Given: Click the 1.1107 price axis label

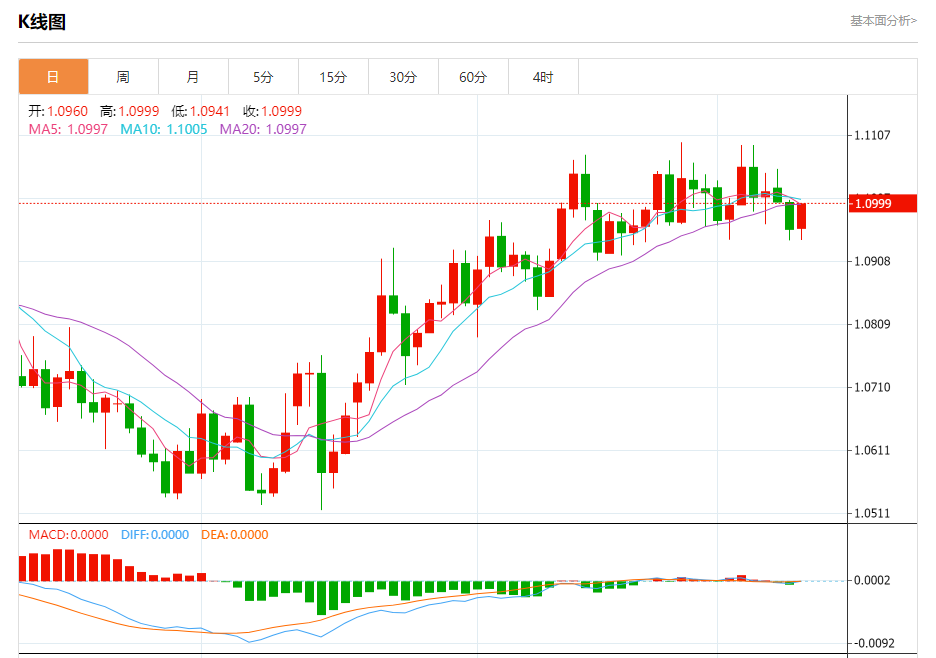Looking at the screenshot, I should [872, 136].
